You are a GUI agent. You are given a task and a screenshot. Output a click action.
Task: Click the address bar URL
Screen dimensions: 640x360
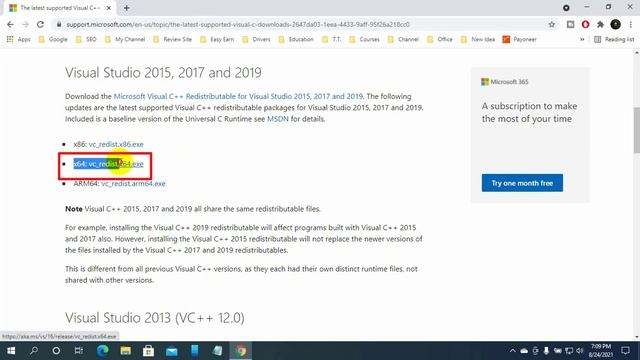238,24
